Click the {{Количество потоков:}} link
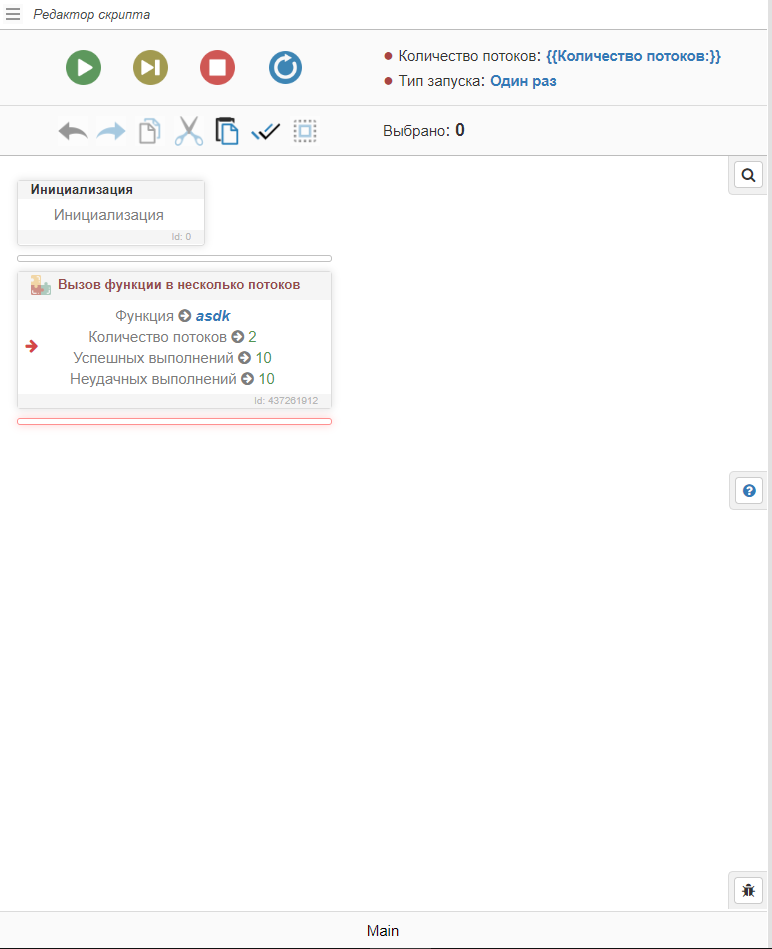The image size is (772, 949). coord(633,56)
